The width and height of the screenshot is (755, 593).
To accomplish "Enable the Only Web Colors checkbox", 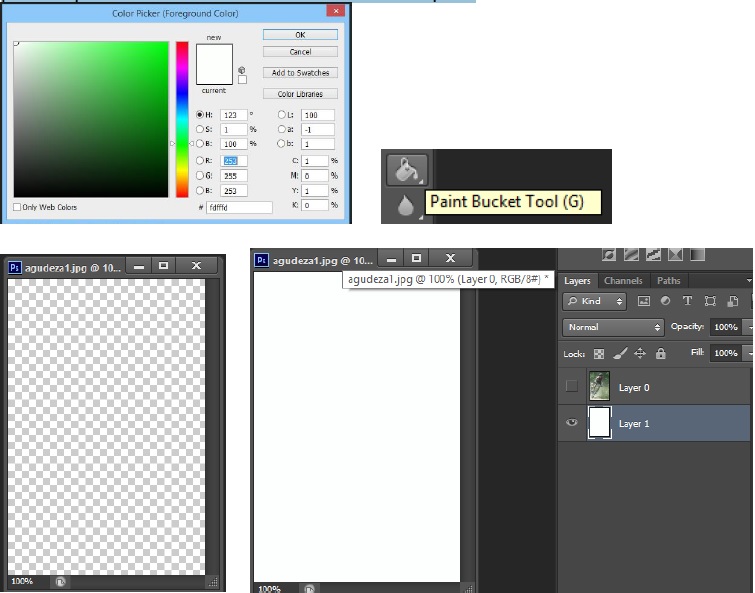I will pyautogui.click(x=17, y=207).
